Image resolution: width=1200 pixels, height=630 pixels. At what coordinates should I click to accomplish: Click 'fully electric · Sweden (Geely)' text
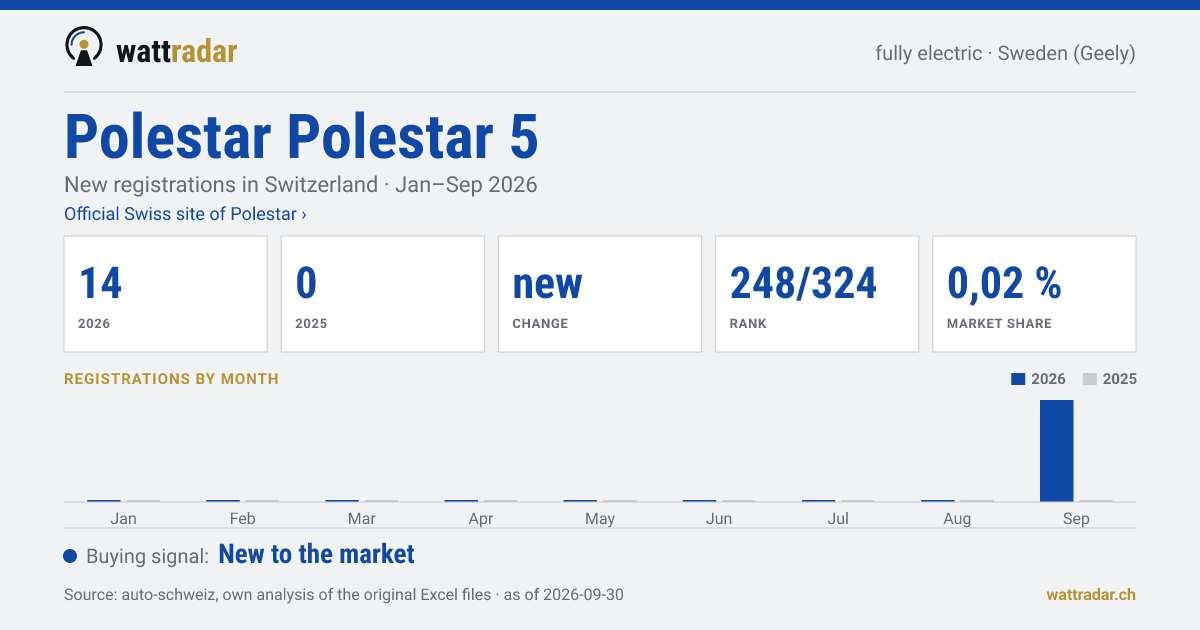click(1005, 53)
